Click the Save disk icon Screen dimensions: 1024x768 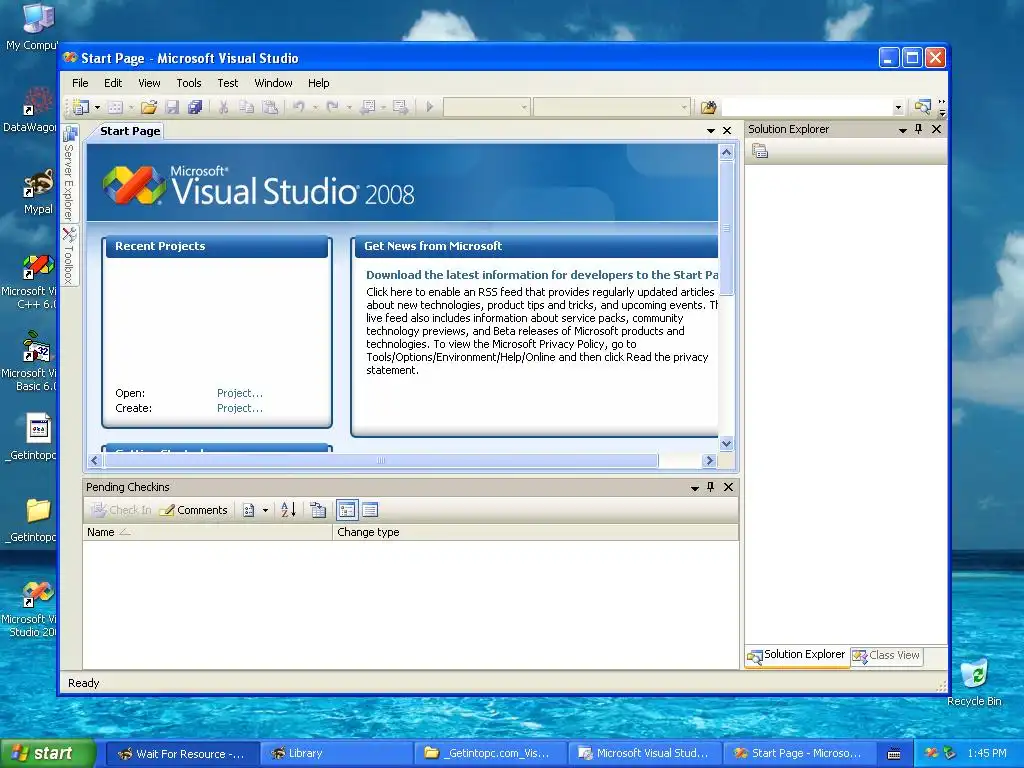172,107
